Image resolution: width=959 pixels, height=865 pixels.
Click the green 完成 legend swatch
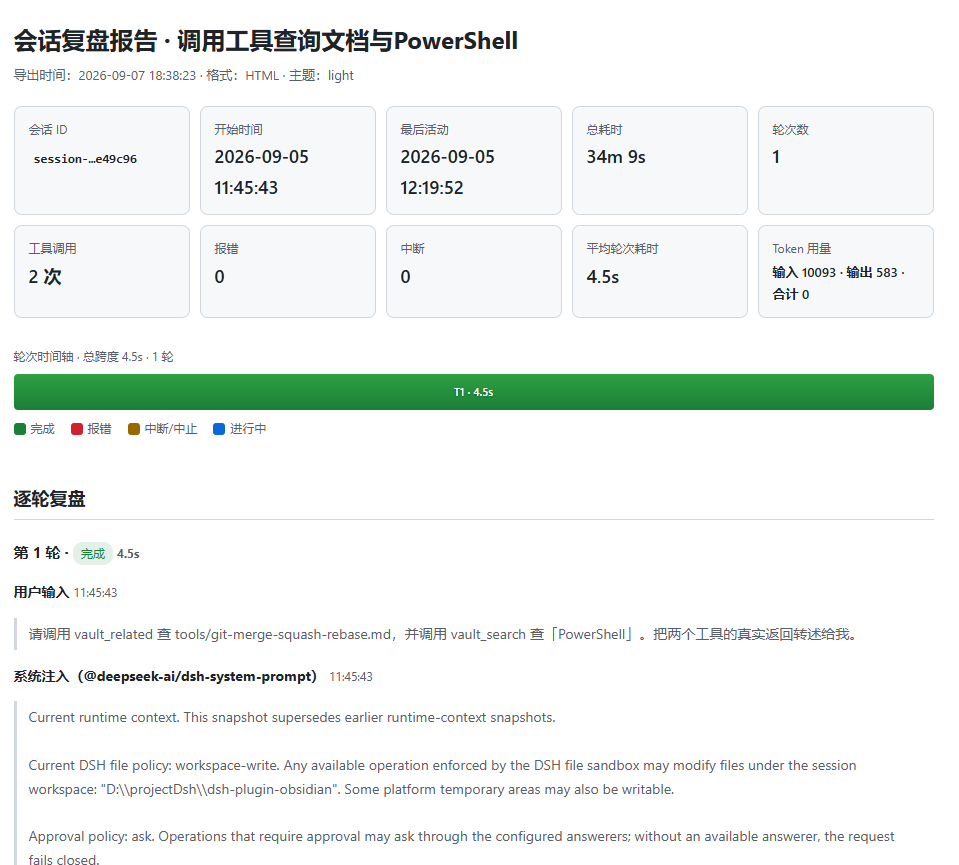(x=20, y=429)
